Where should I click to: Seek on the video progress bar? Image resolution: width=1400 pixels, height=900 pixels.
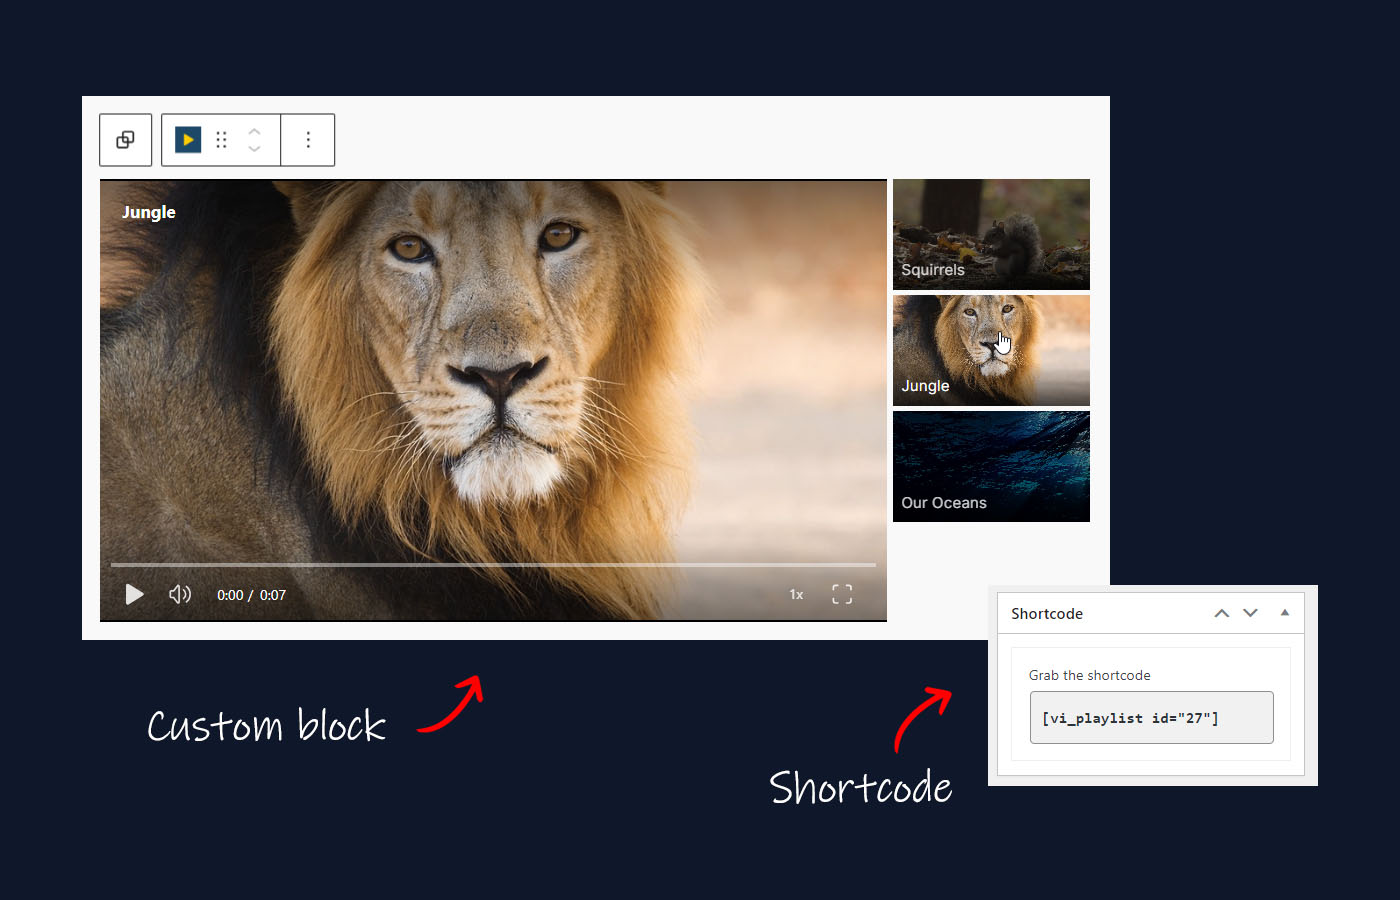(x=493, y=565)
